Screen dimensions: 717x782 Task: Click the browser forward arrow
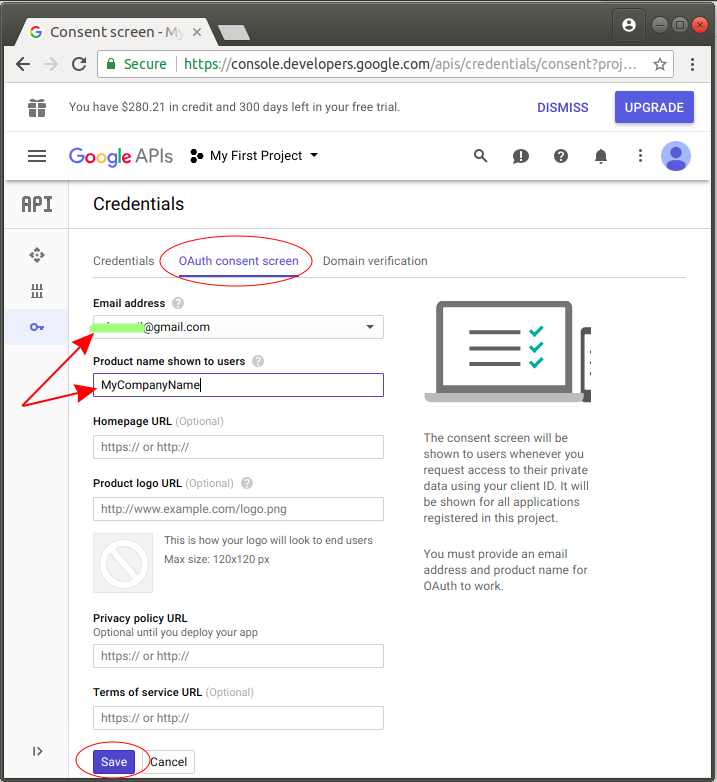51,64
